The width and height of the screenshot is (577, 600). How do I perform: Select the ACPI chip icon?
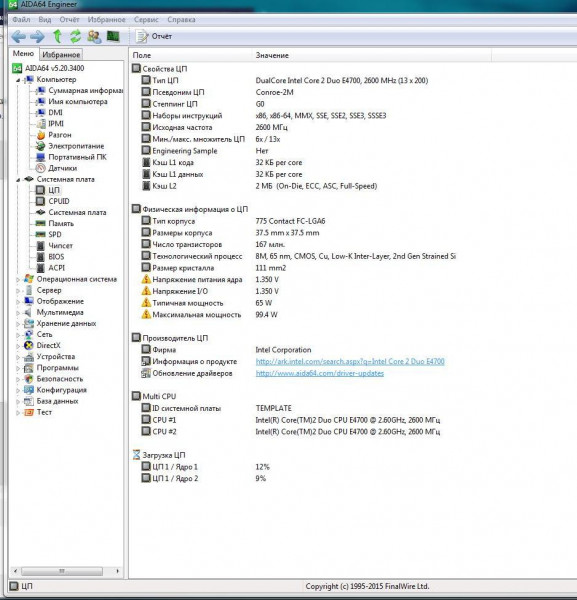(41, 268)
